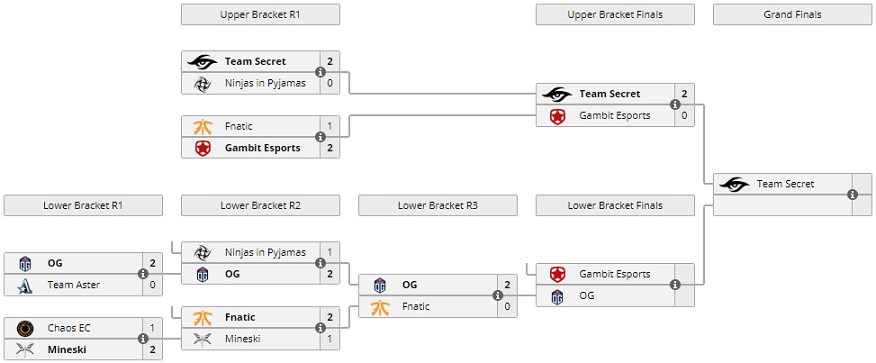876x363 pixels.
Task: View info for OG vs Team Aster match
Action: tap(143, 274)
